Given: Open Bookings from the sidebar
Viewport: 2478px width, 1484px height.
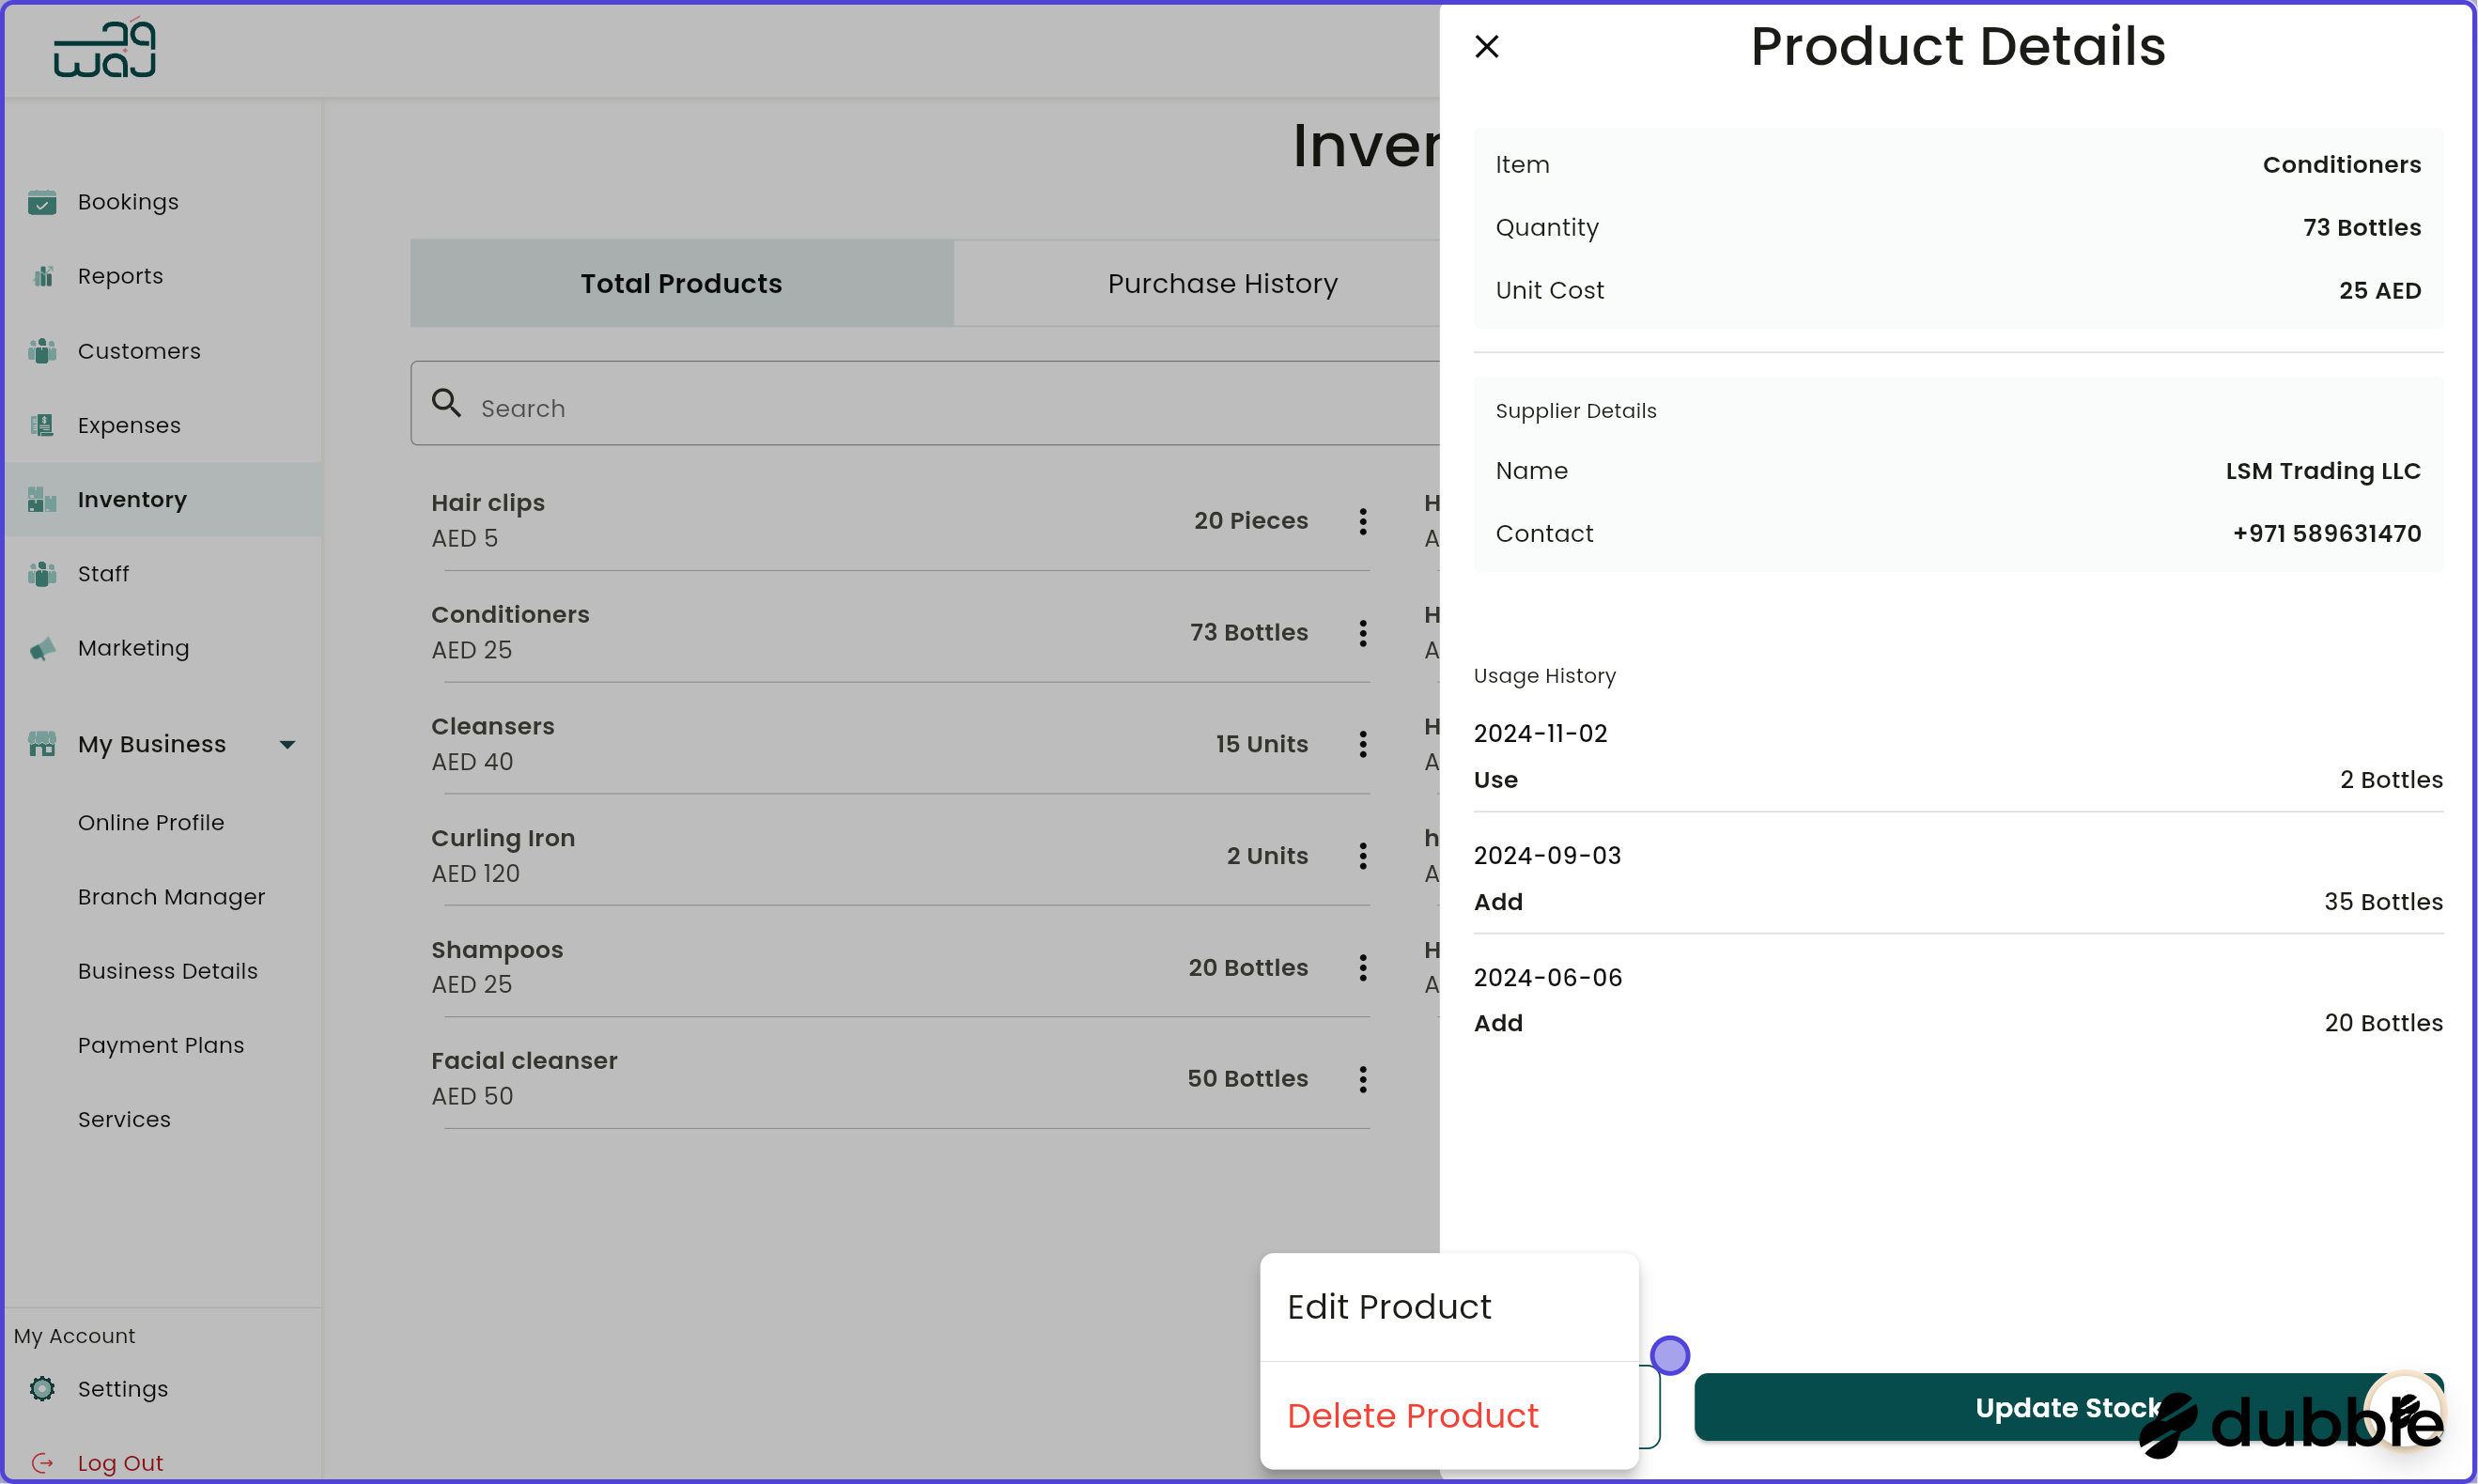Looking at the screenshot, I should (128, 201).
